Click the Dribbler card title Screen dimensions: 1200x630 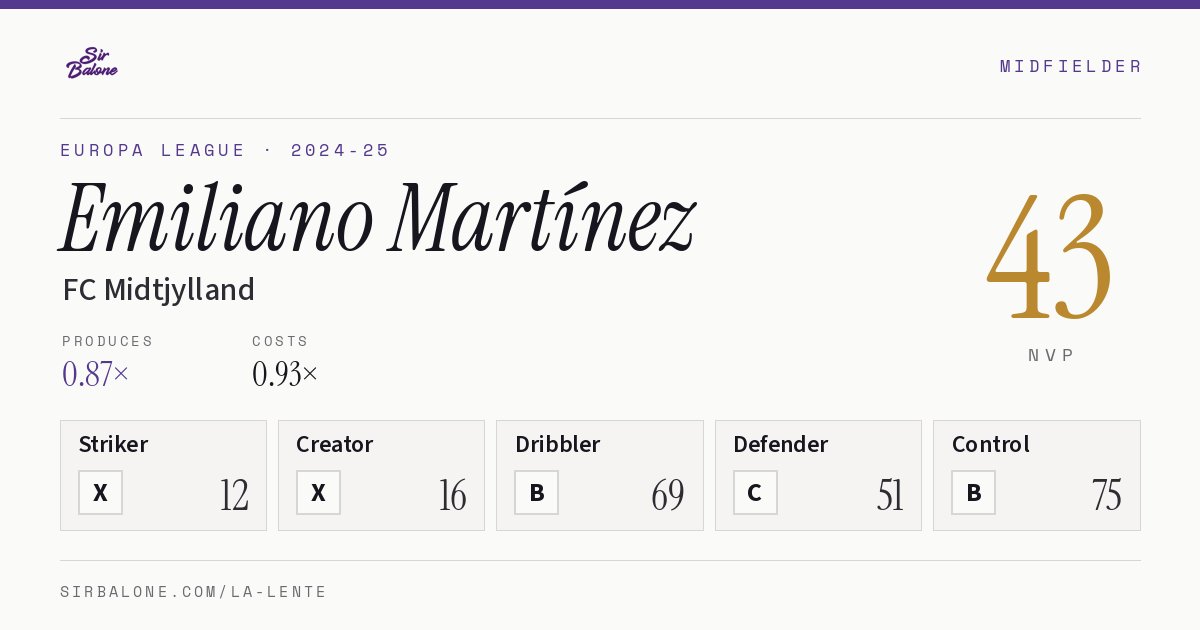click(558, 444)
